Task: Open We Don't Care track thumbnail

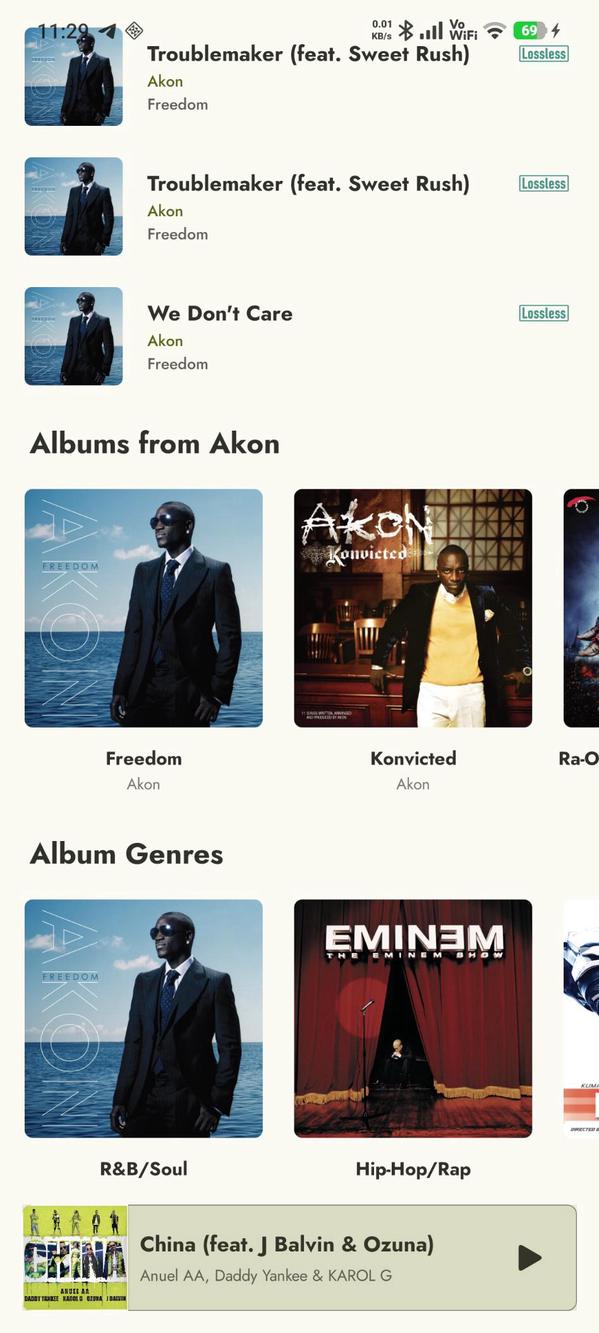Action: coord(74,336)
